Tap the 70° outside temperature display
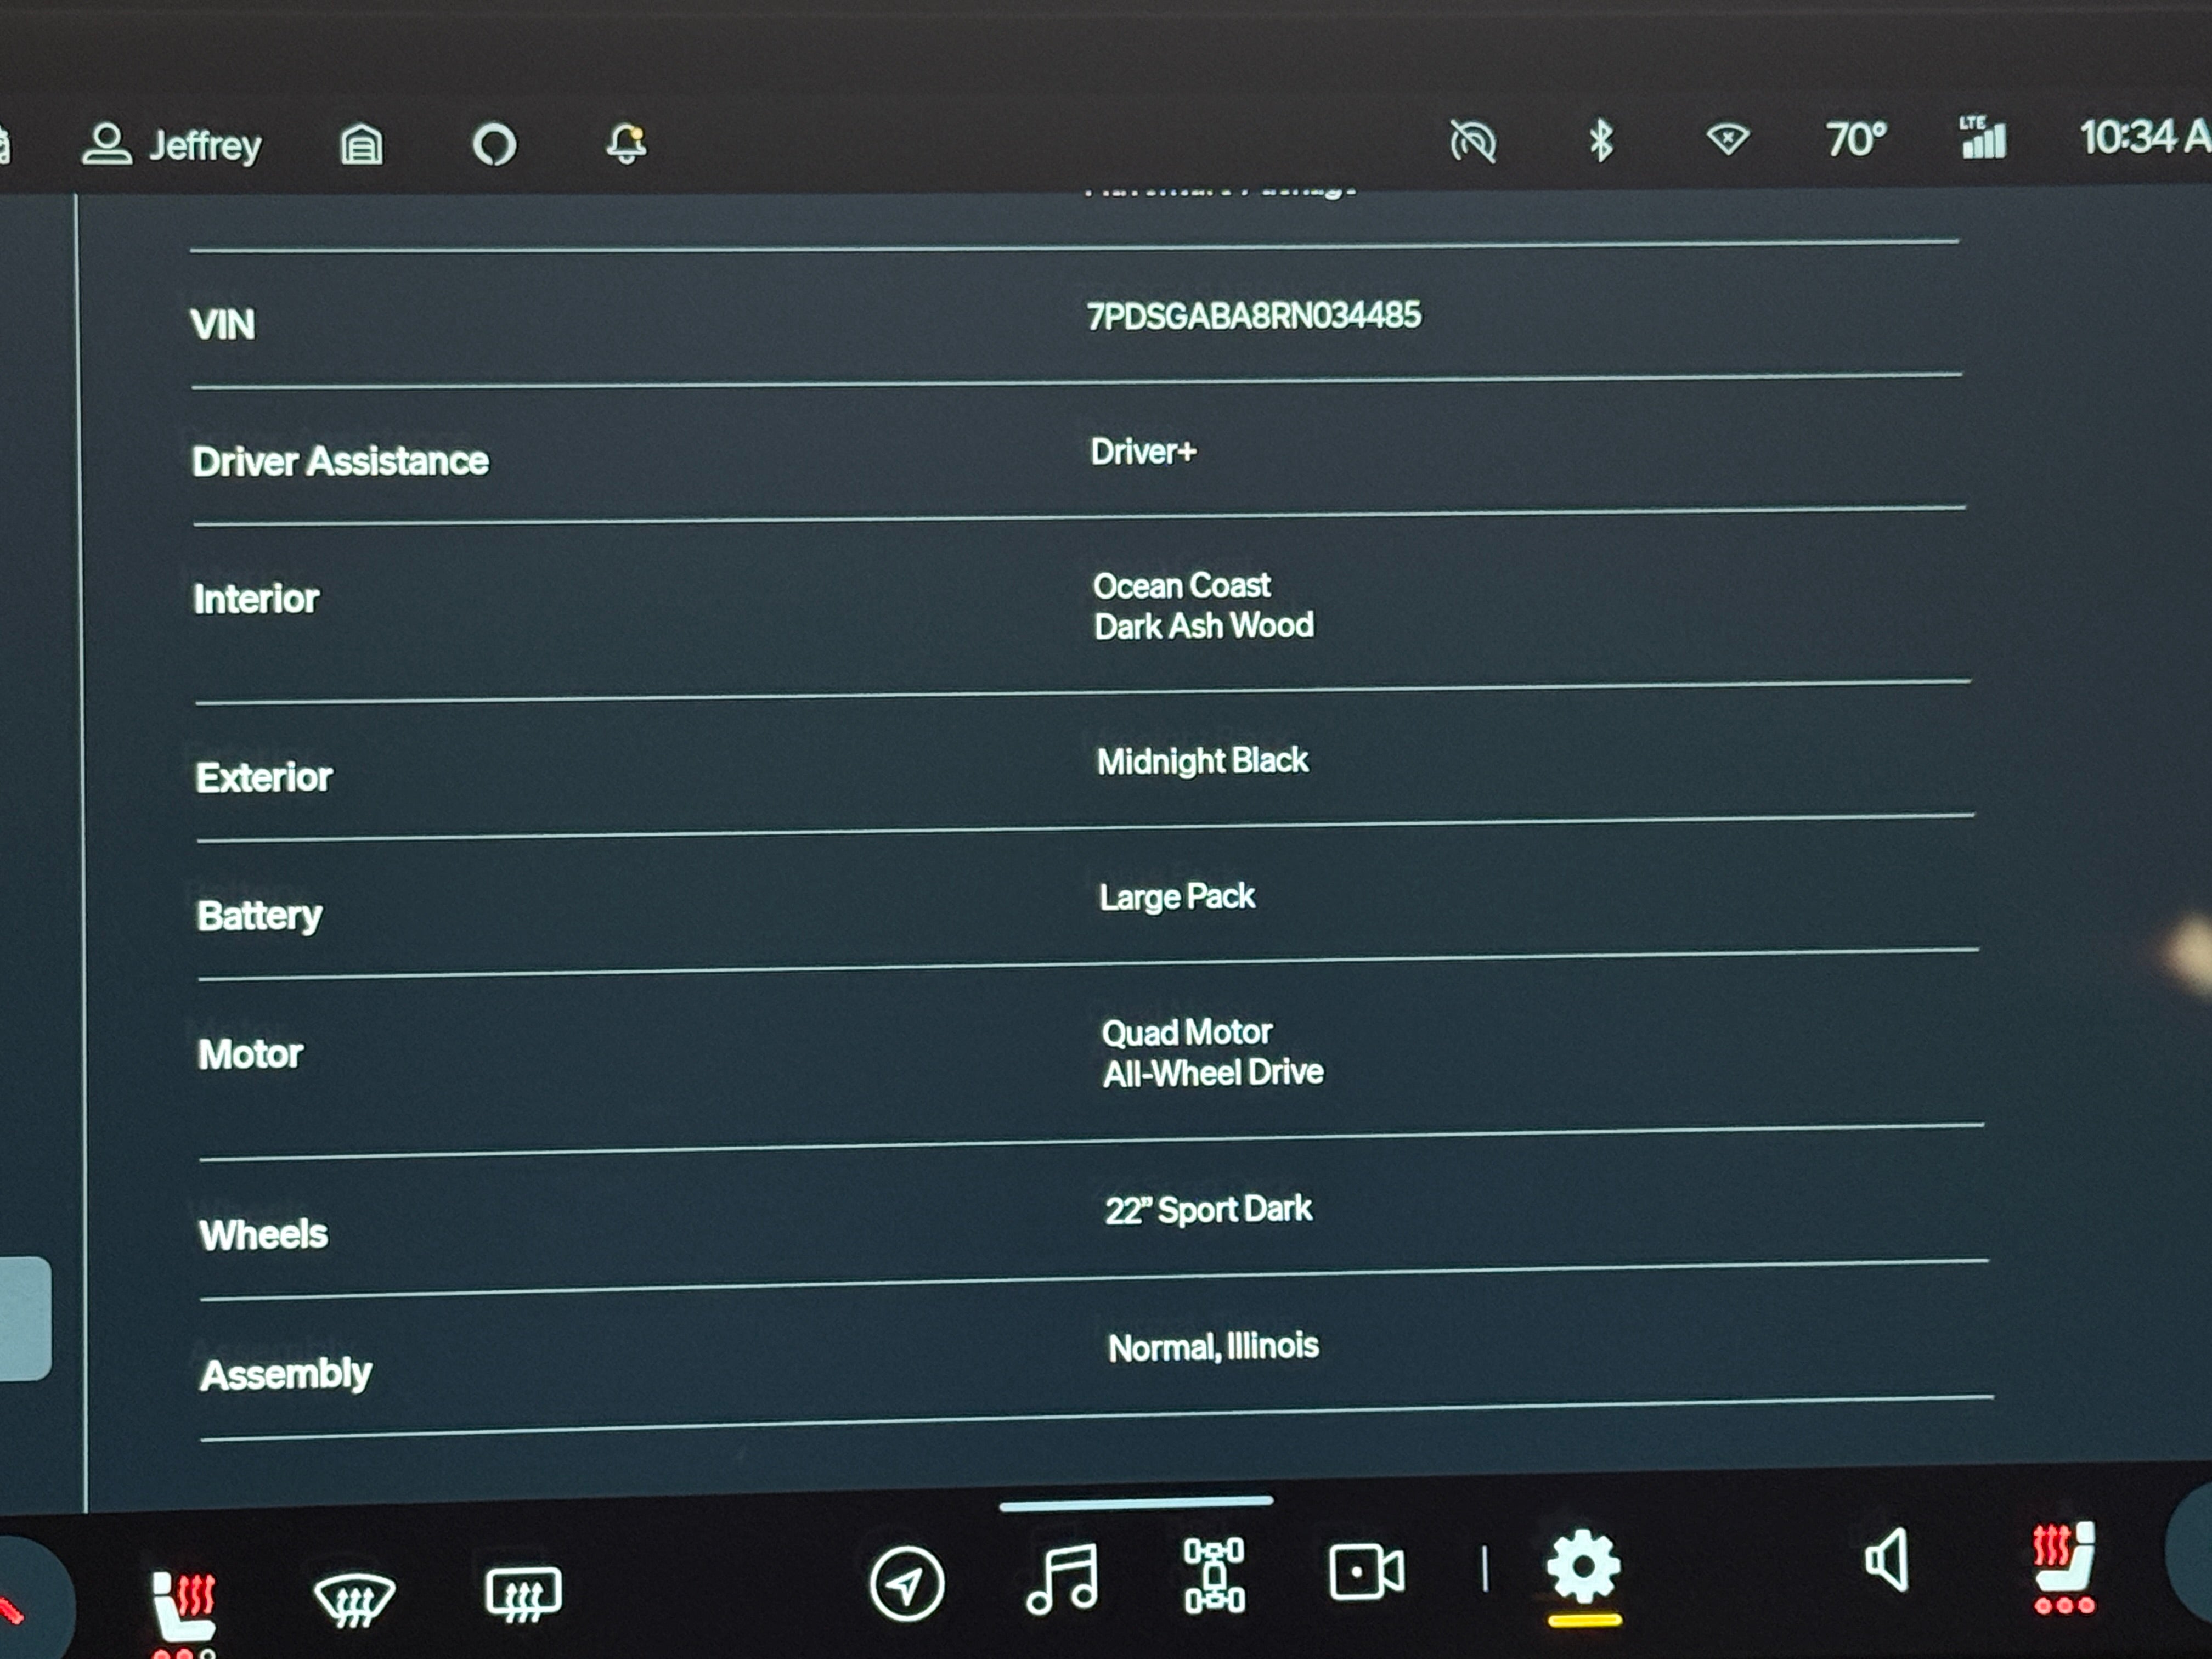 (1856, 139)
